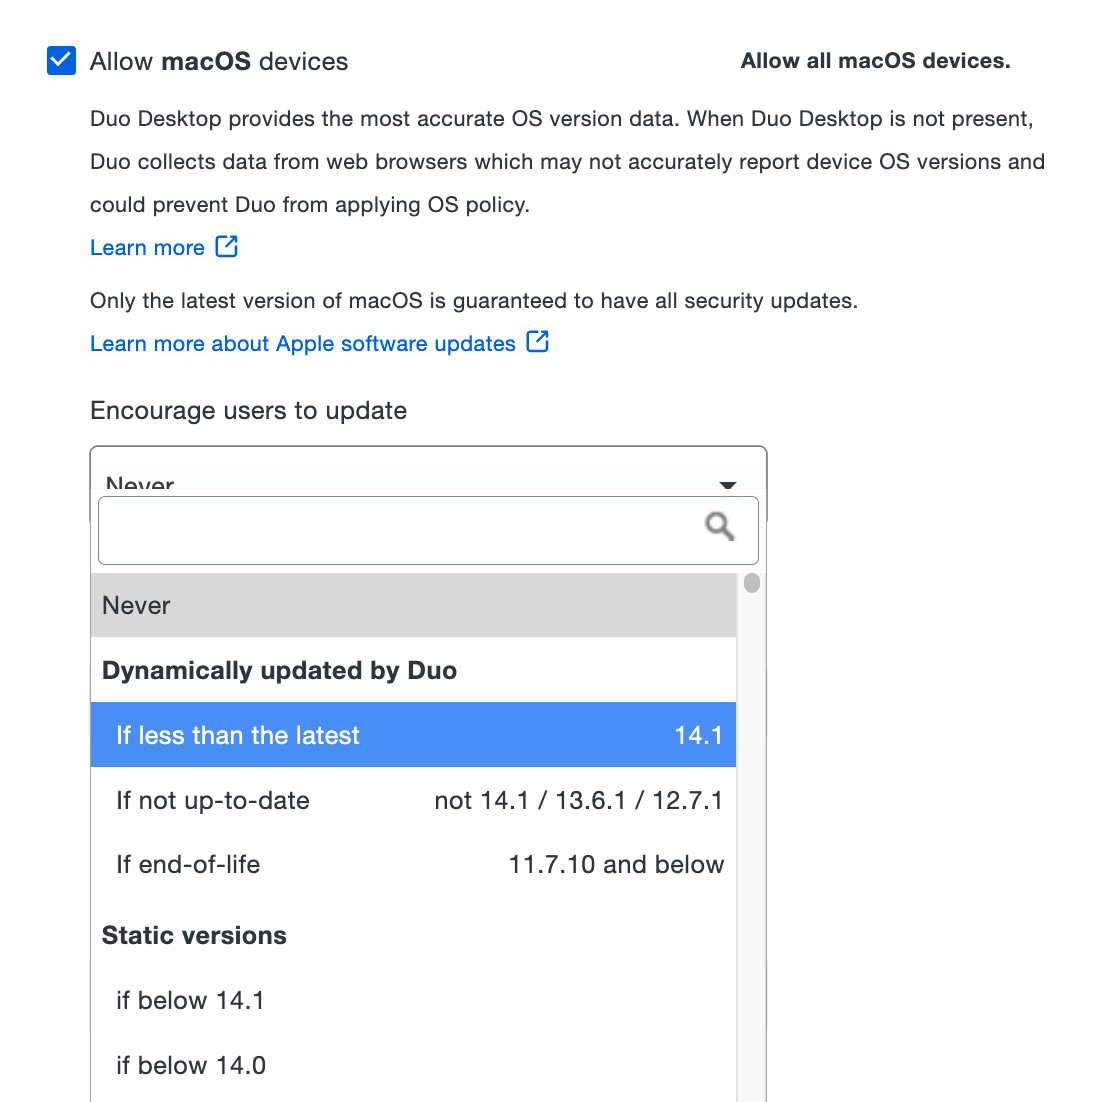The width and height of the screenshot is (1120, 1102).
Task: Click the external link icon beside Learn more
Action: [x=227, y=245]
